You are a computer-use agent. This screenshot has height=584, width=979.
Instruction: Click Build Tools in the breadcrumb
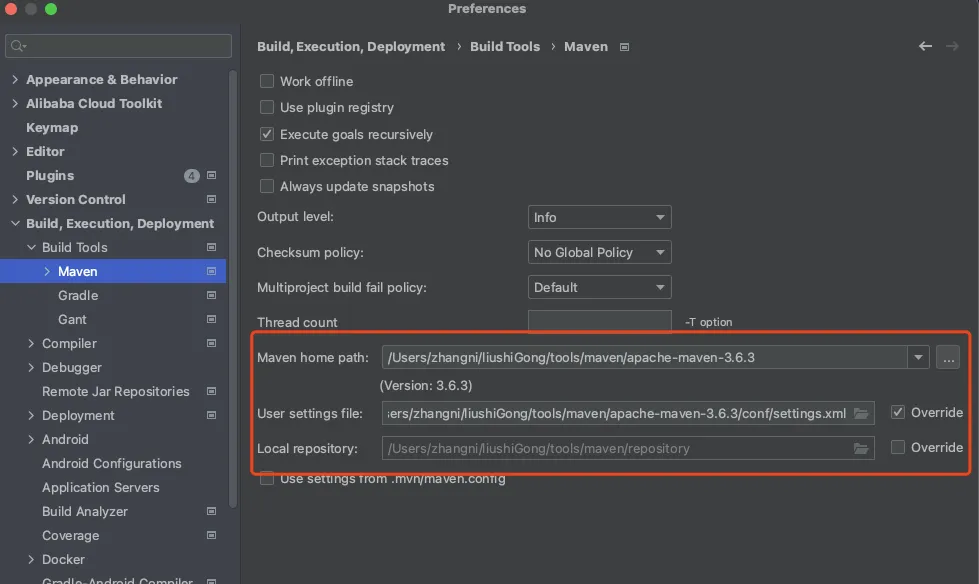[x=505, y=46]
